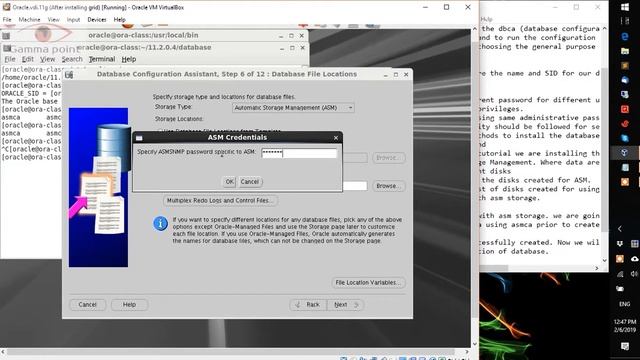Open VirtualBox Machine menu

pyautogui.click(x=29, y=20)
